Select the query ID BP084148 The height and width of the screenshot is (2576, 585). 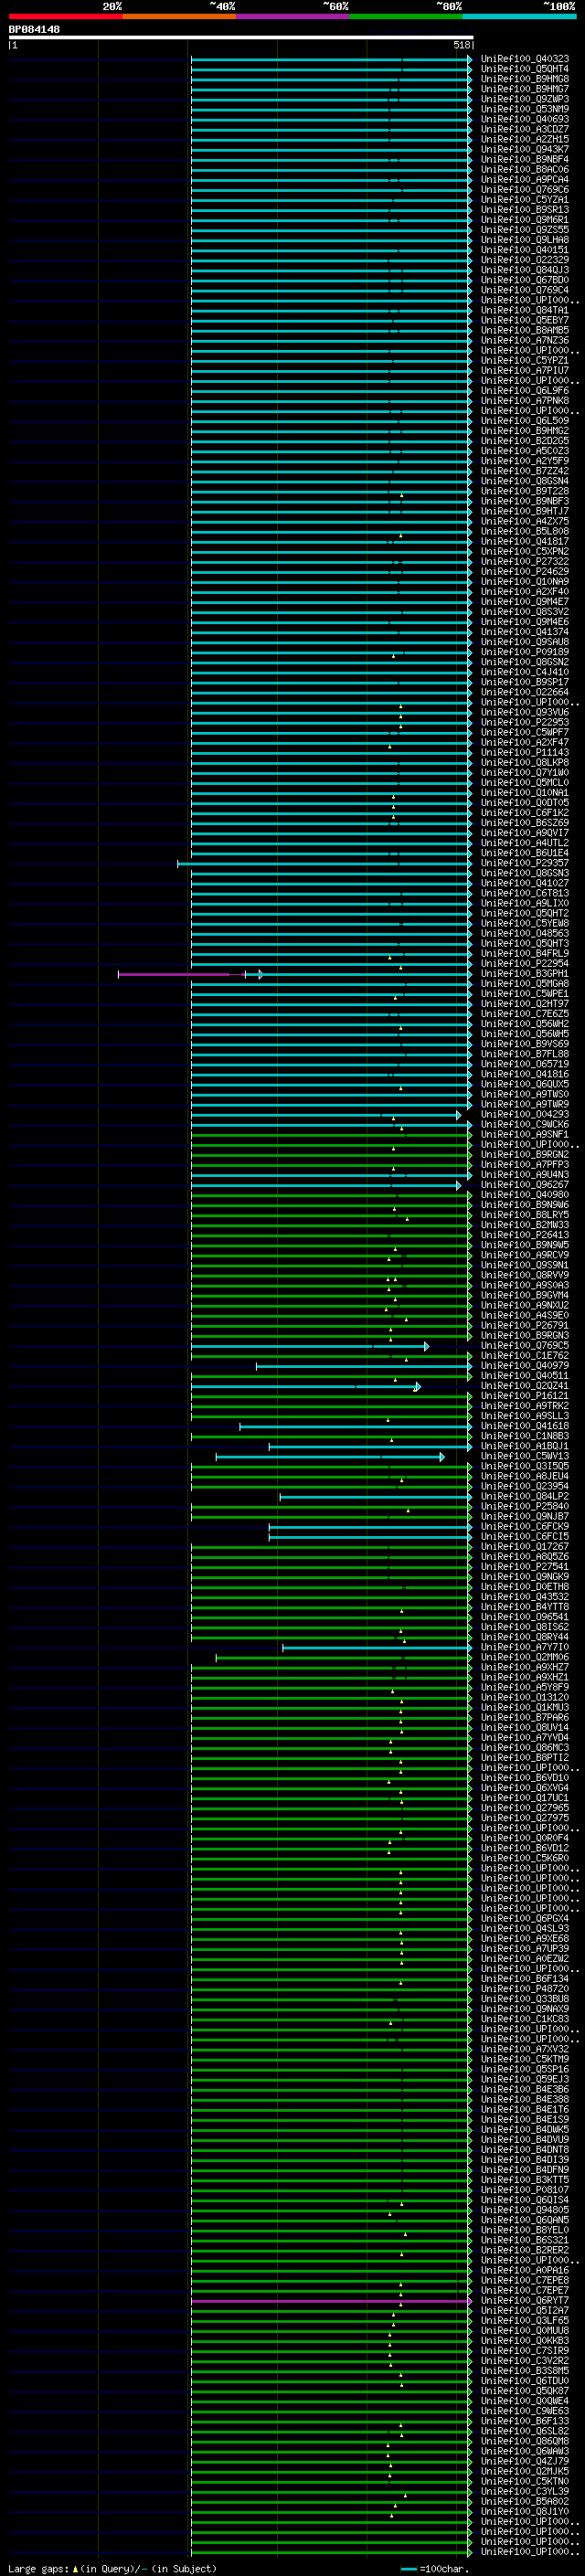click(x=34, y=29)
